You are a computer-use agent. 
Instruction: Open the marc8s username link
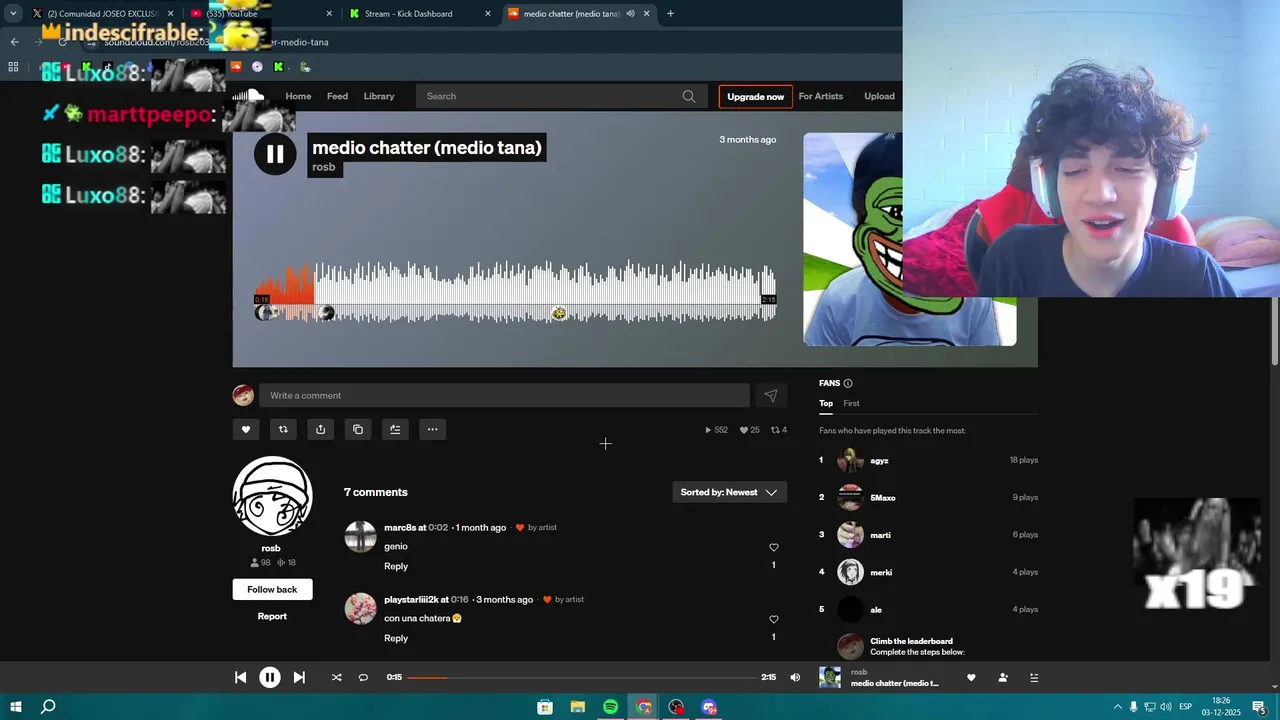pyautogui.click(x=399, y=528)
